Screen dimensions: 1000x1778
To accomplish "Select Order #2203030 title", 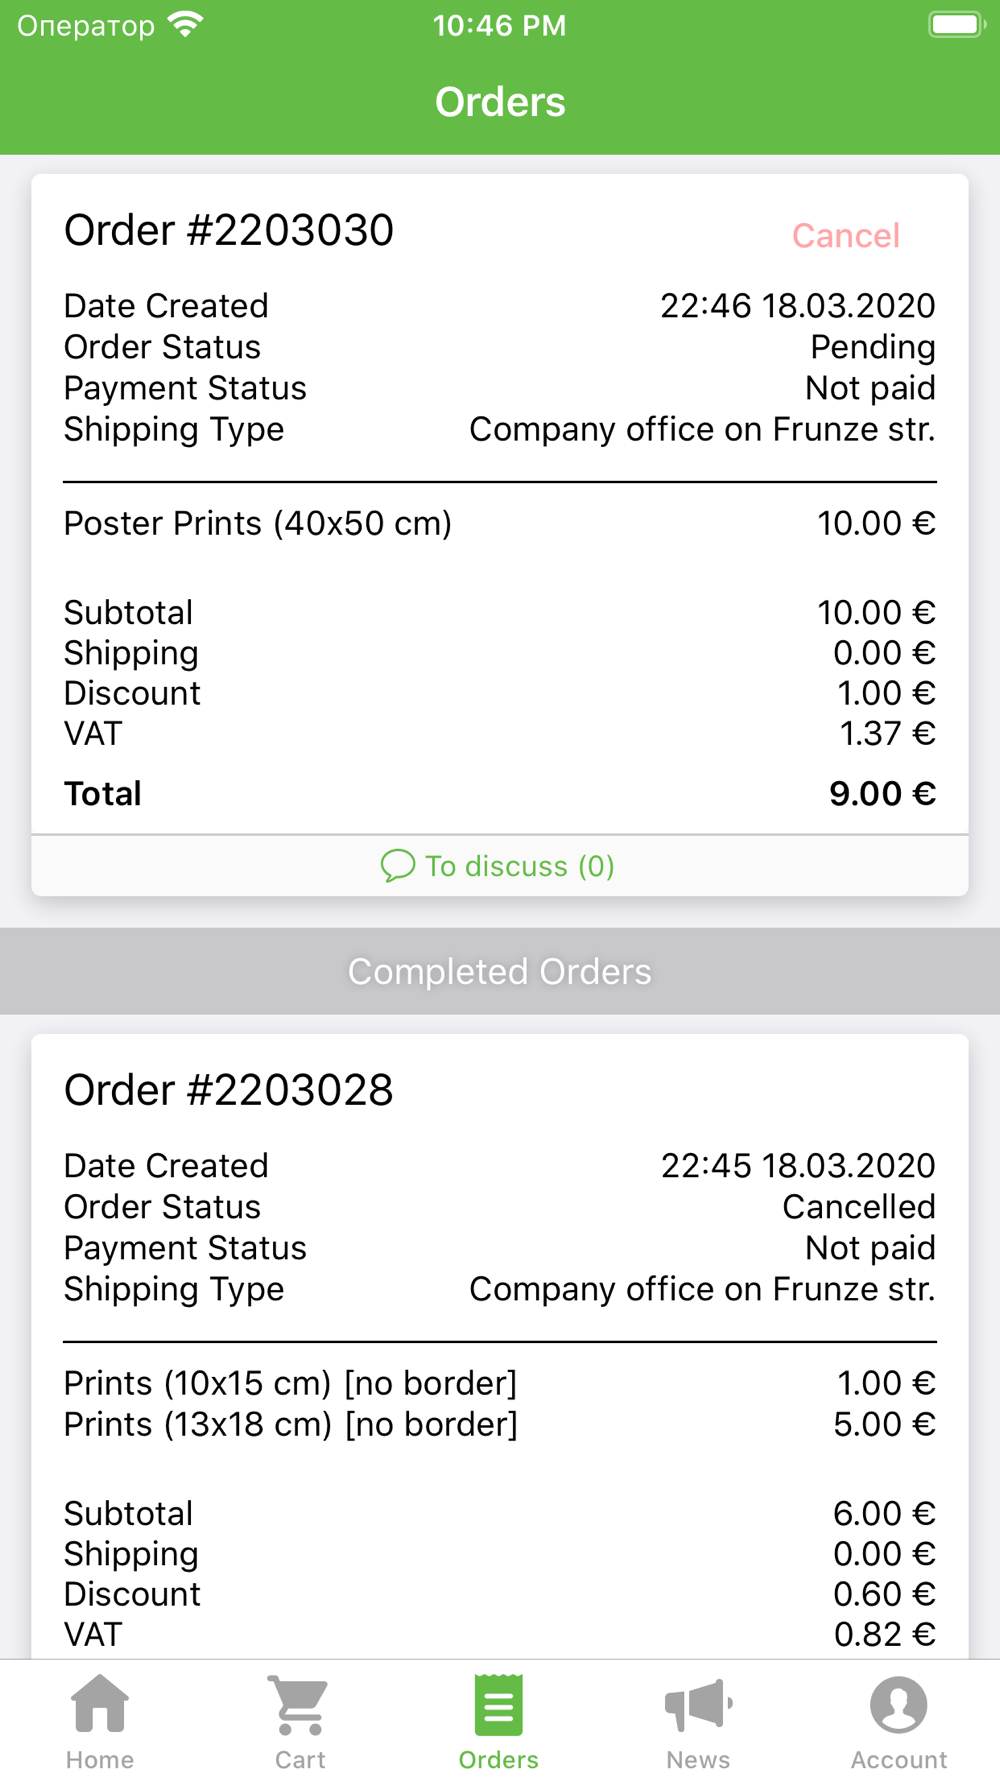I will click(x=229, y=231).
